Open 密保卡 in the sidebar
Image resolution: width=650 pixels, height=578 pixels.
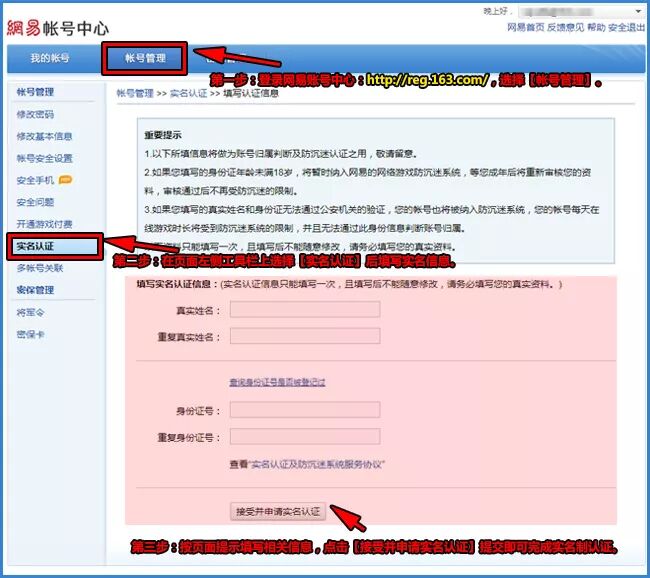tap(30, 335)
